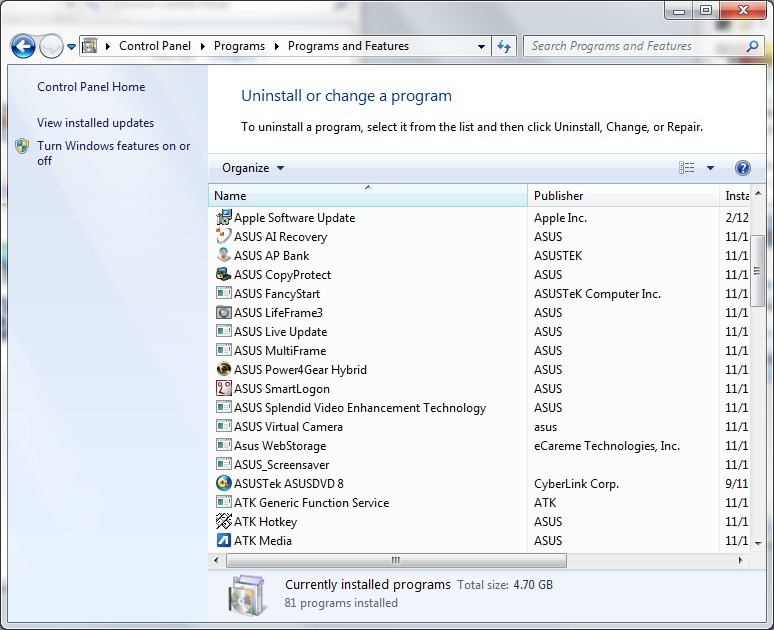Sort by the Installed On column header
The height and width of the screenshot is (630, 774).
[x=735, y=196]
